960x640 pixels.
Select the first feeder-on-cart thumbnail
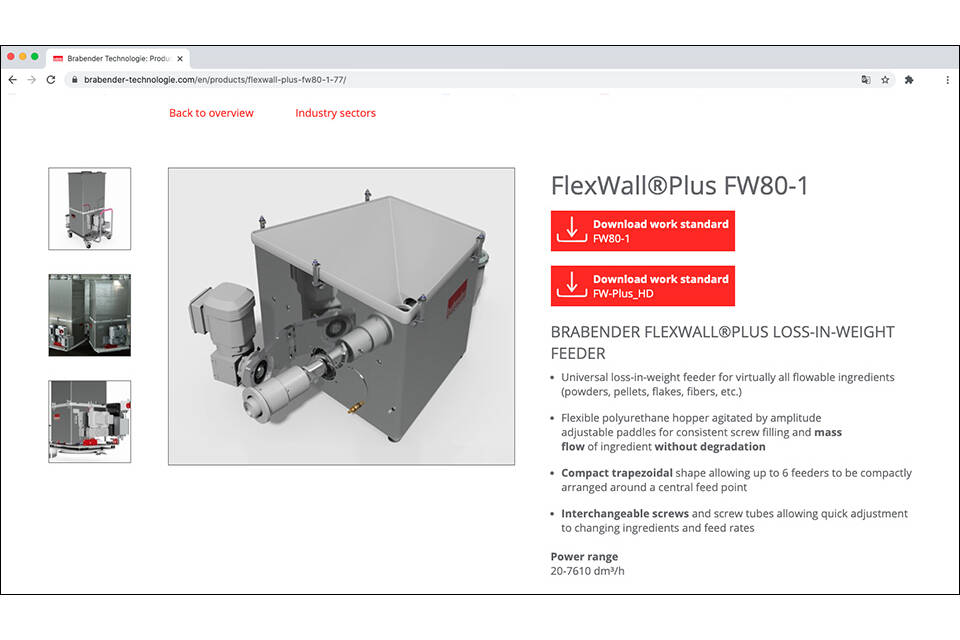tap(89, 208)
